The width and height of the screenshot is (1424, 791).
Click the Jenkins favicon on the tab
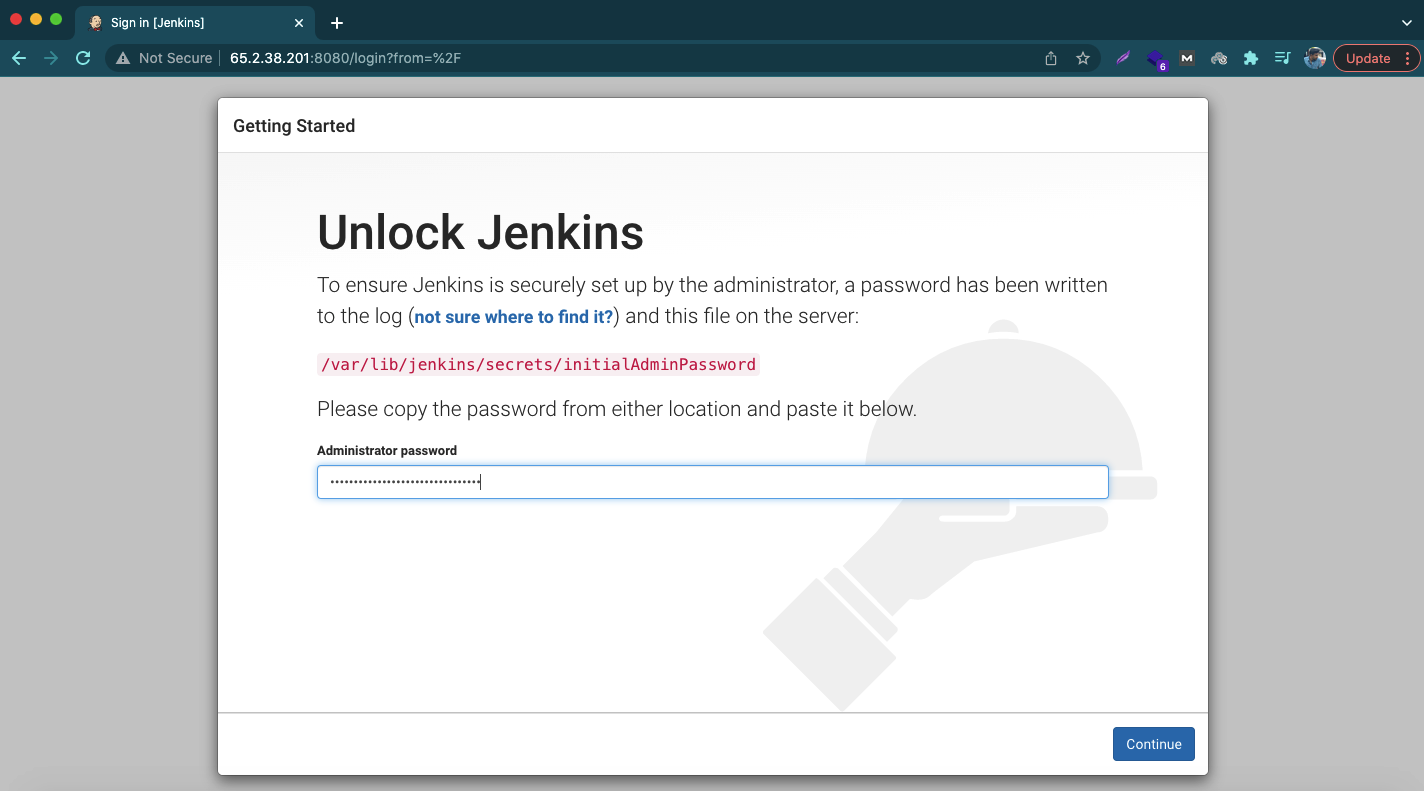click(x=95, y=22)
